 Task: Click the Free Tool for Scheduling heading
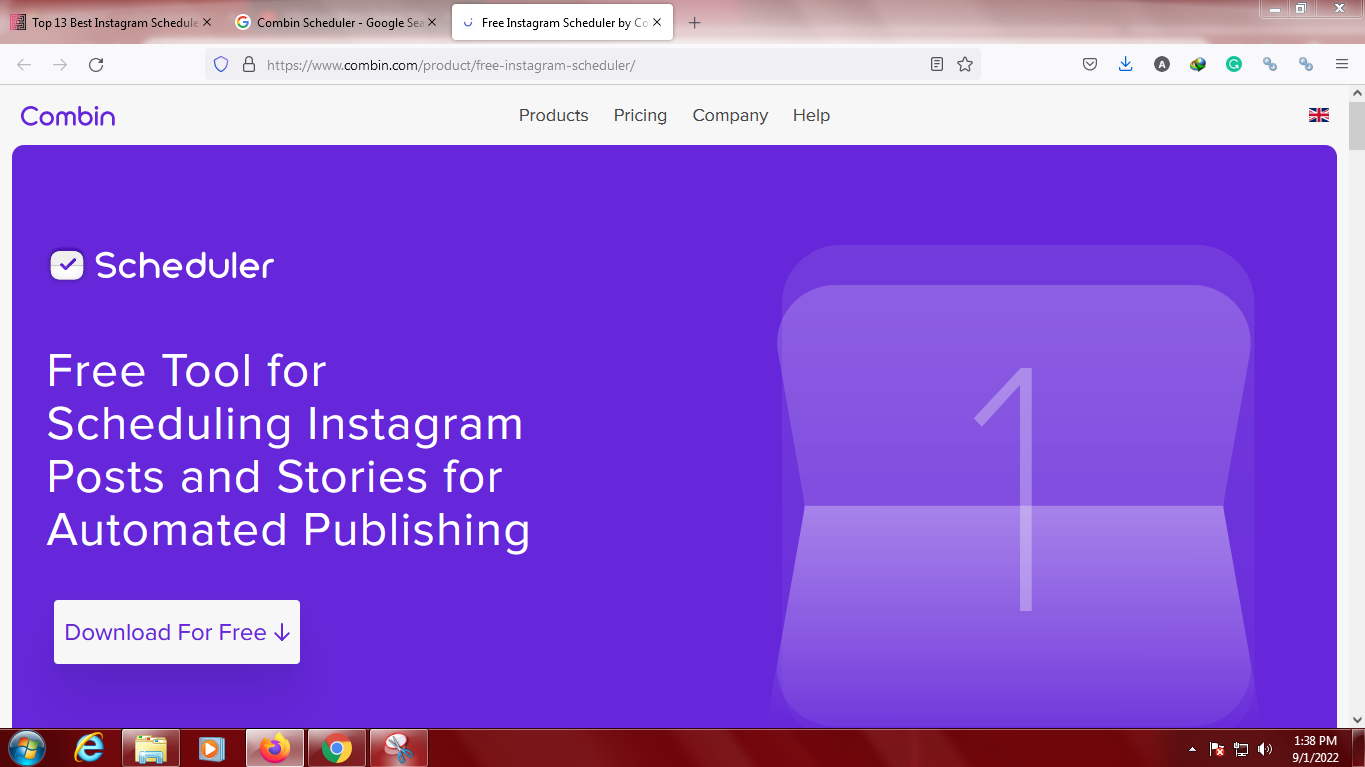tap(288, 450)
